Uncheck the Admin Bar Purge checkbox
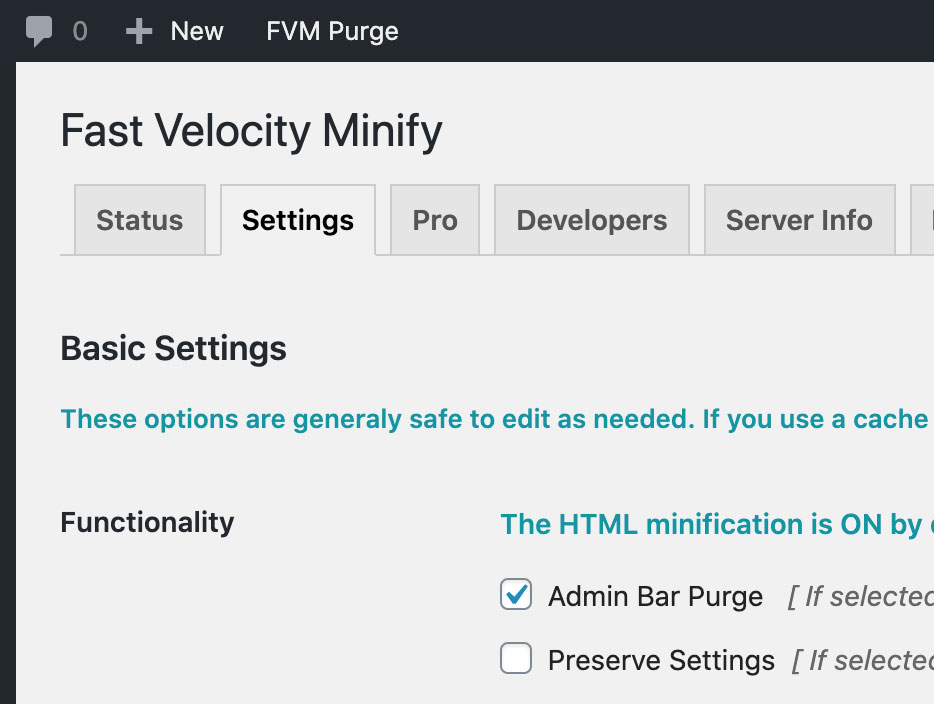Screen dimensions: 934x704 (x=516, y=594)
